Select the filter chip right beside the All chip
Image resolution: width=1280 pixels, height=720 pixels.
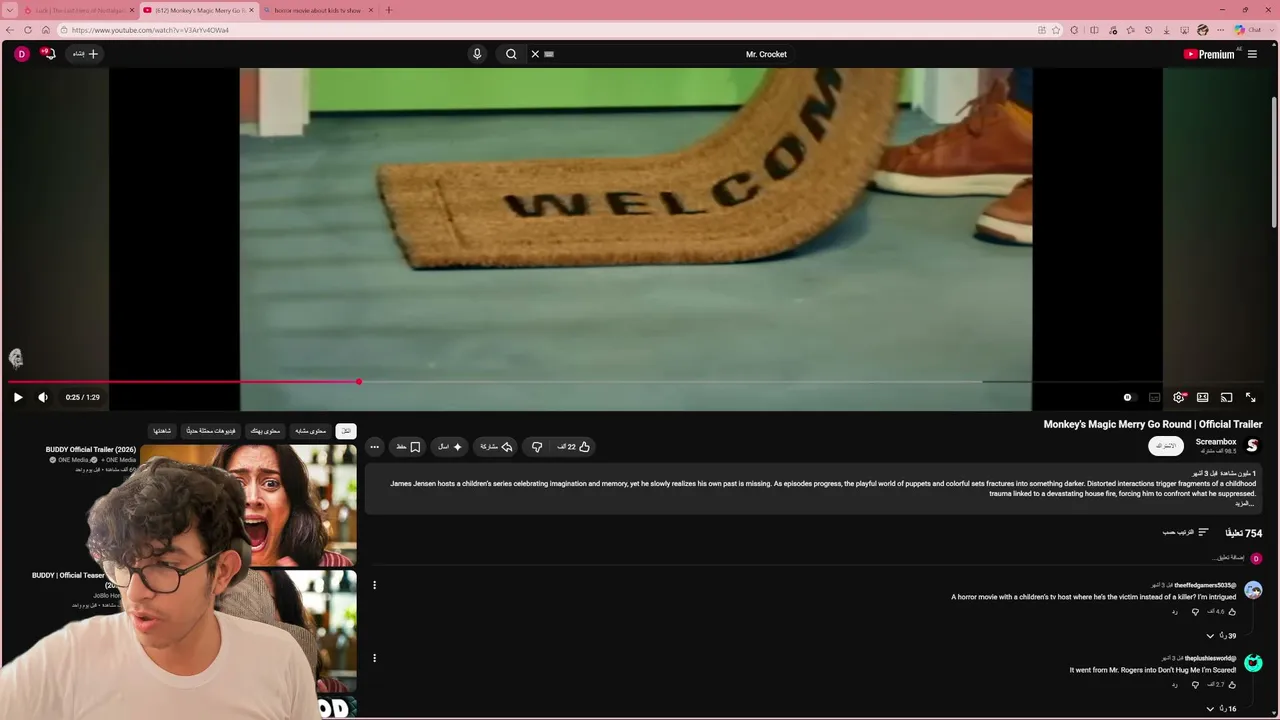coord(311,431)
